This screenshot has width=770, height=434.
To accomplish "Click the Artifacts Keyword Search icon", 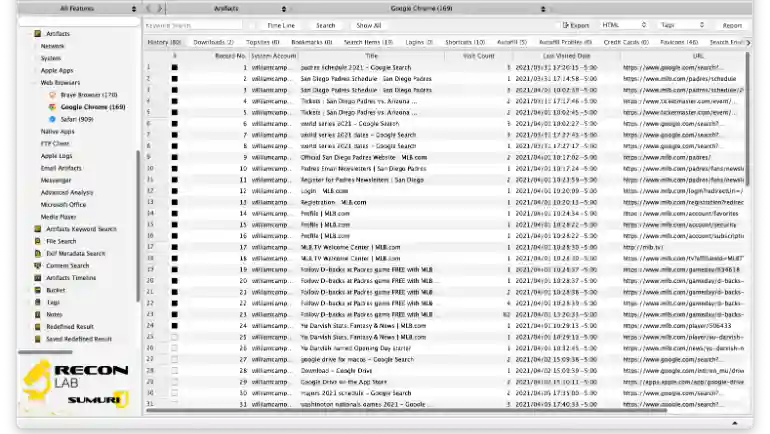I will (x=38, y=229).
